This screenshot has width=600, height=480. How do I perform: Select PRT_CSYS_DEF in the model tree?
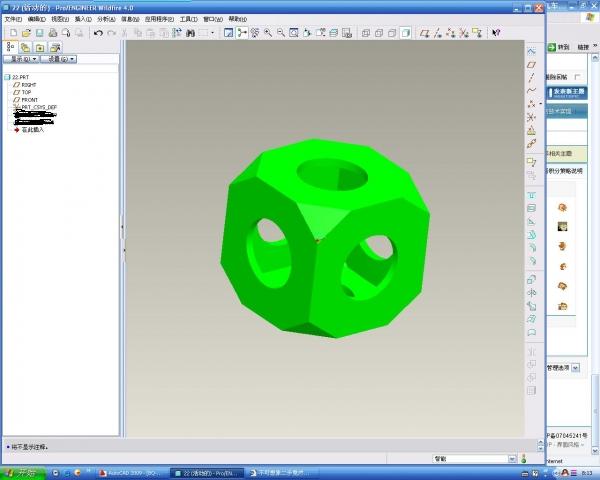coord(35,107)
